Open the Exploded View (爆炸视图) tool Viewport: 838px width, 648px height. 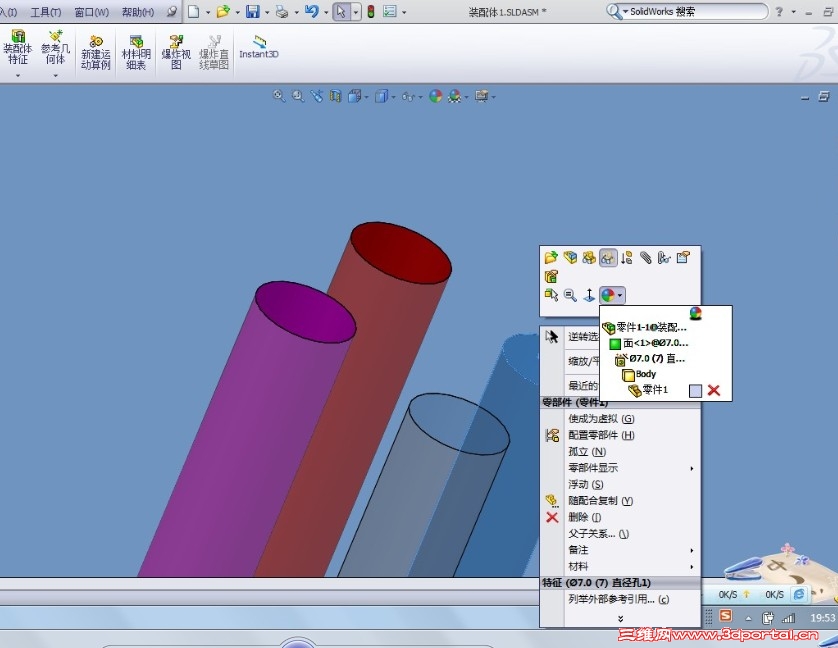click(x=176, y=52)
